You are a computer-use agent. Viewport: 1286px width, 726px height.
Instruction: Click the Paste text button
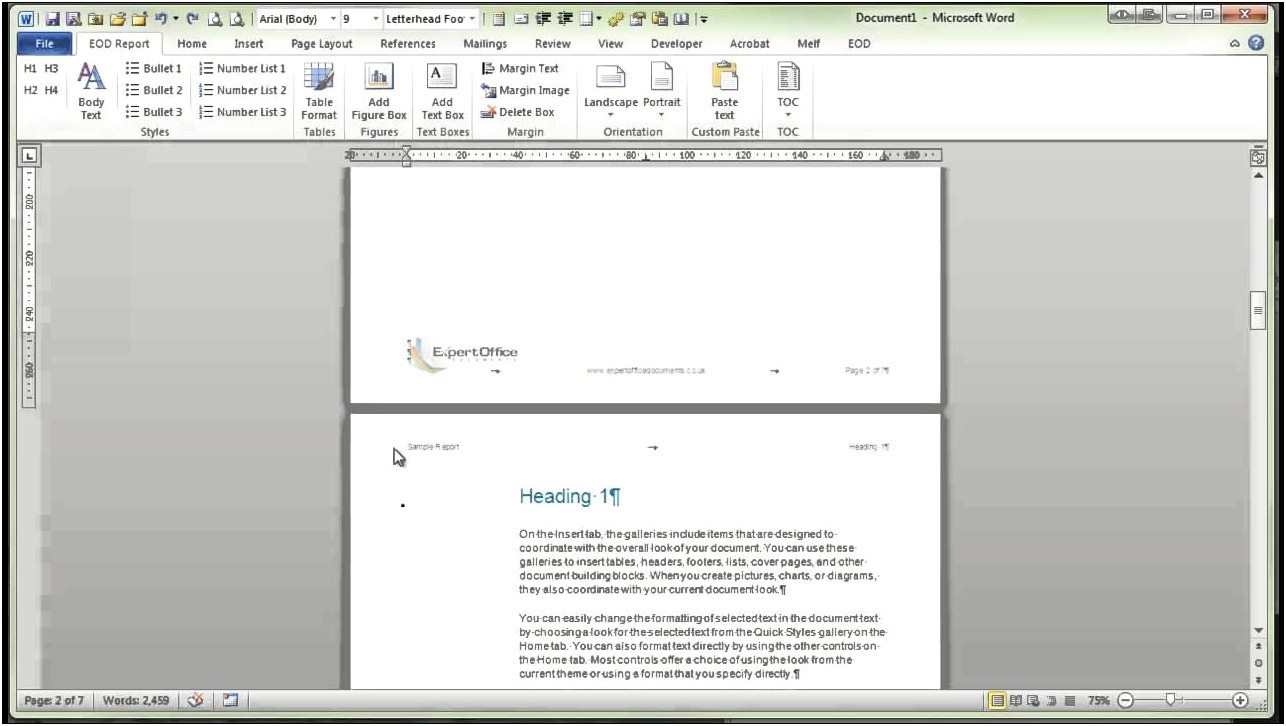click(724, 91)
